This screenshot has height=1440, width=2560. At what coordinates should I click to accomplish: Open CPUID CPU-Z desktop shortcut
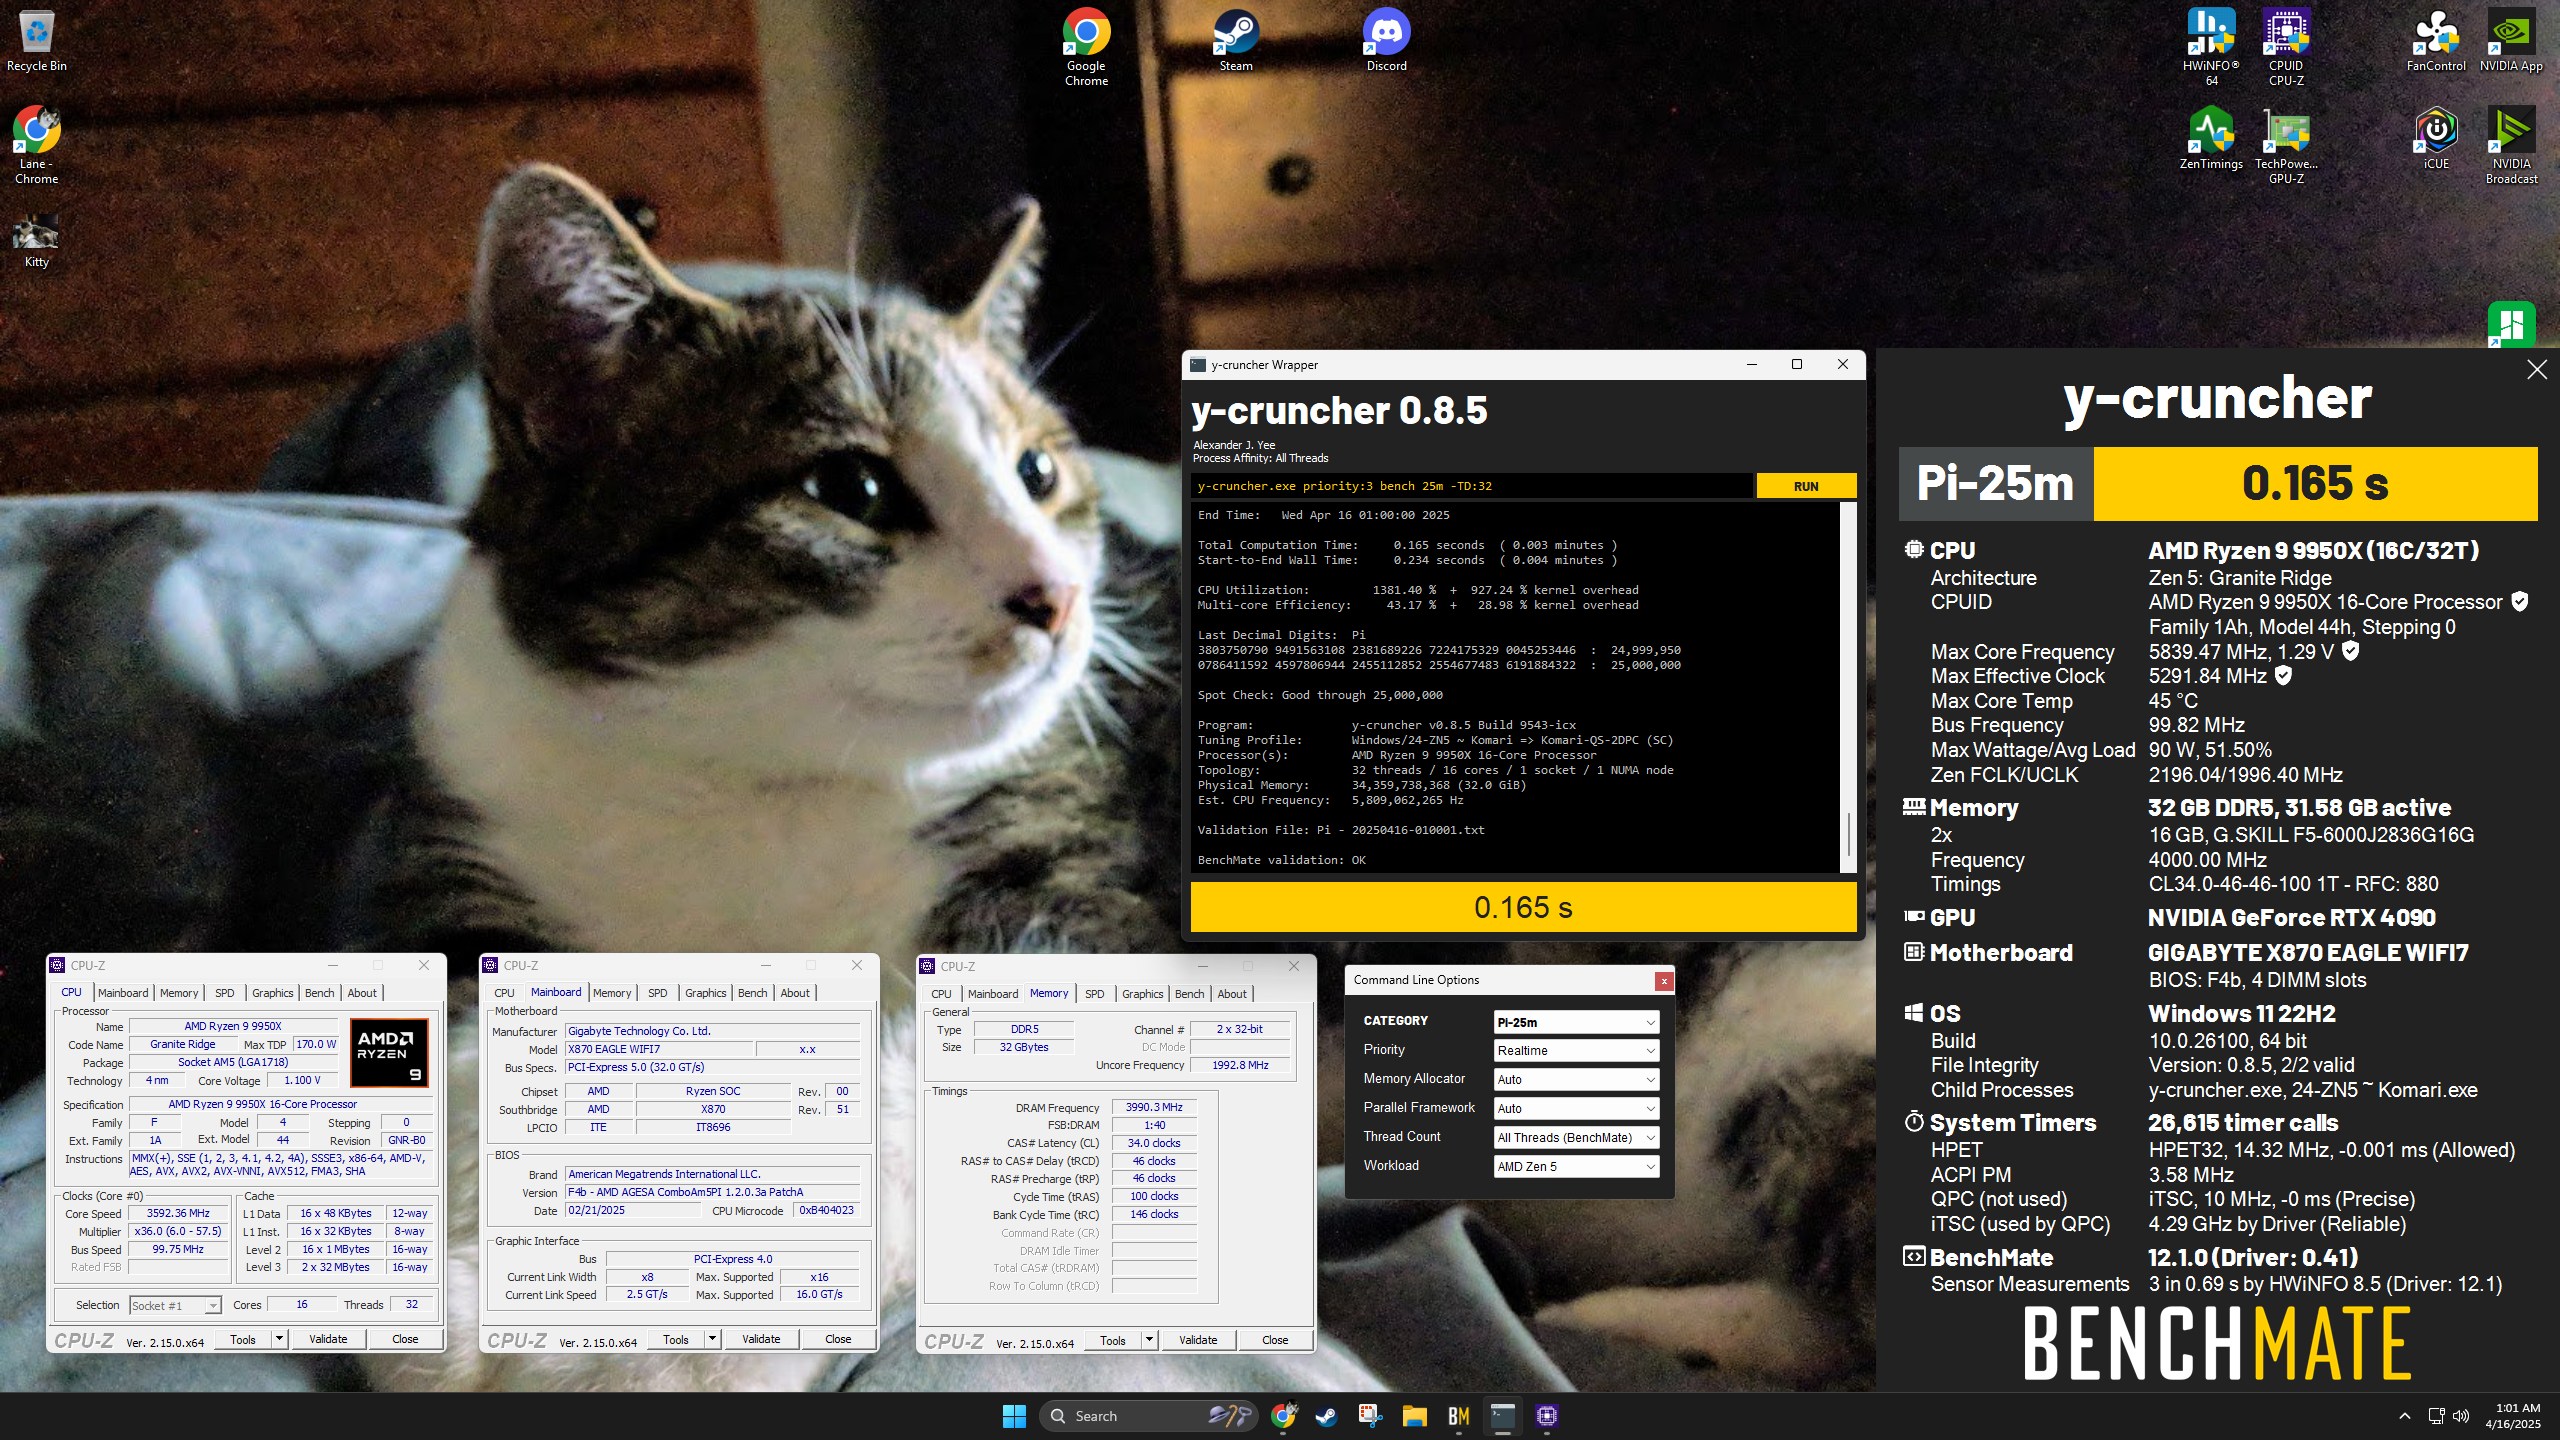(2286, 47)
